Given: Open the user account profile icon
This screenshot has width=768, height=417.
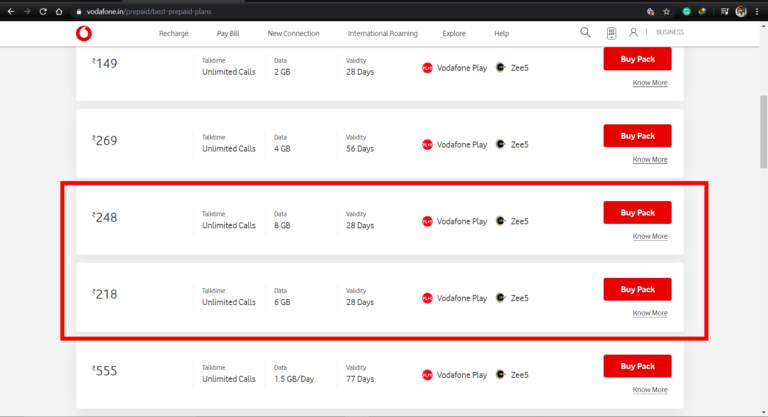Looking at the screenshot, I should click(x=633, y=32).
